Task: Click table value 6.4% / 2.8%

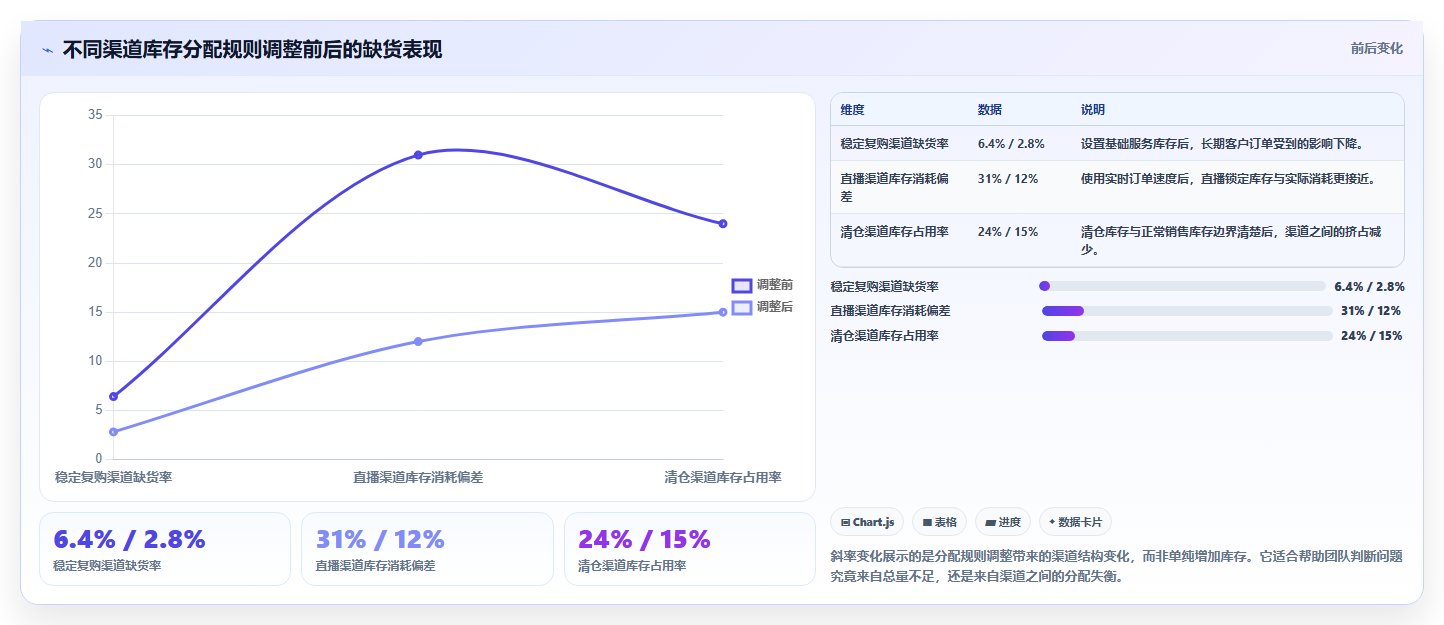Action: coord(1011,143)
